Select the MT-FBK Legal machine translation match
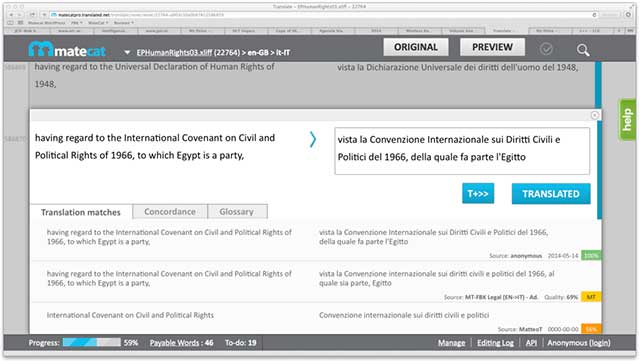Image resolution: width=640 pixels, height=361 pixels. pyautogui.click(x=316, y=283)
